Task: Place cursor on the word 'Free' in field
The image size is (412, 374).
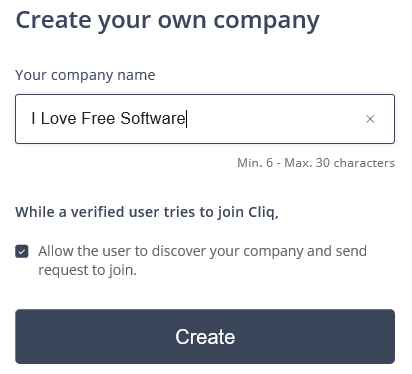Action: pos(98,118)
